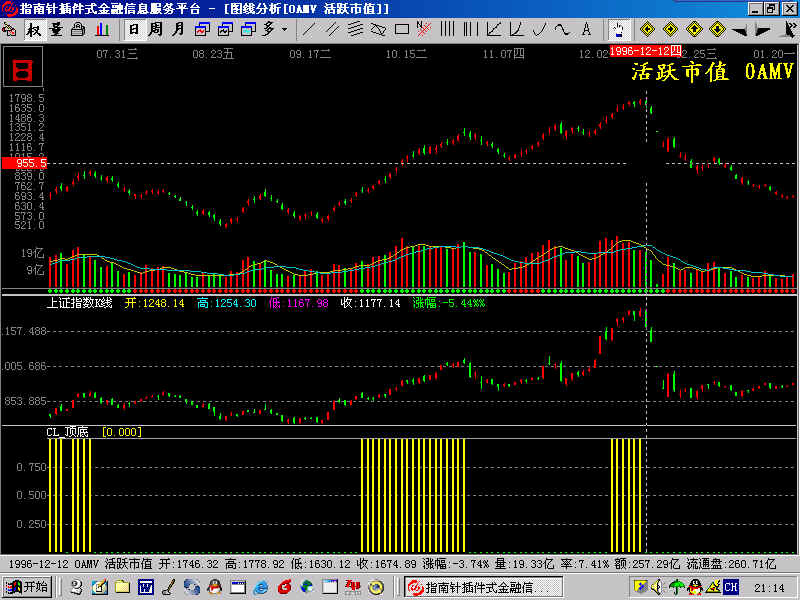The height and width of the screenshot is (600, 800).
Task: Click the colored bar-chart icon
Action: click(102, 30)
